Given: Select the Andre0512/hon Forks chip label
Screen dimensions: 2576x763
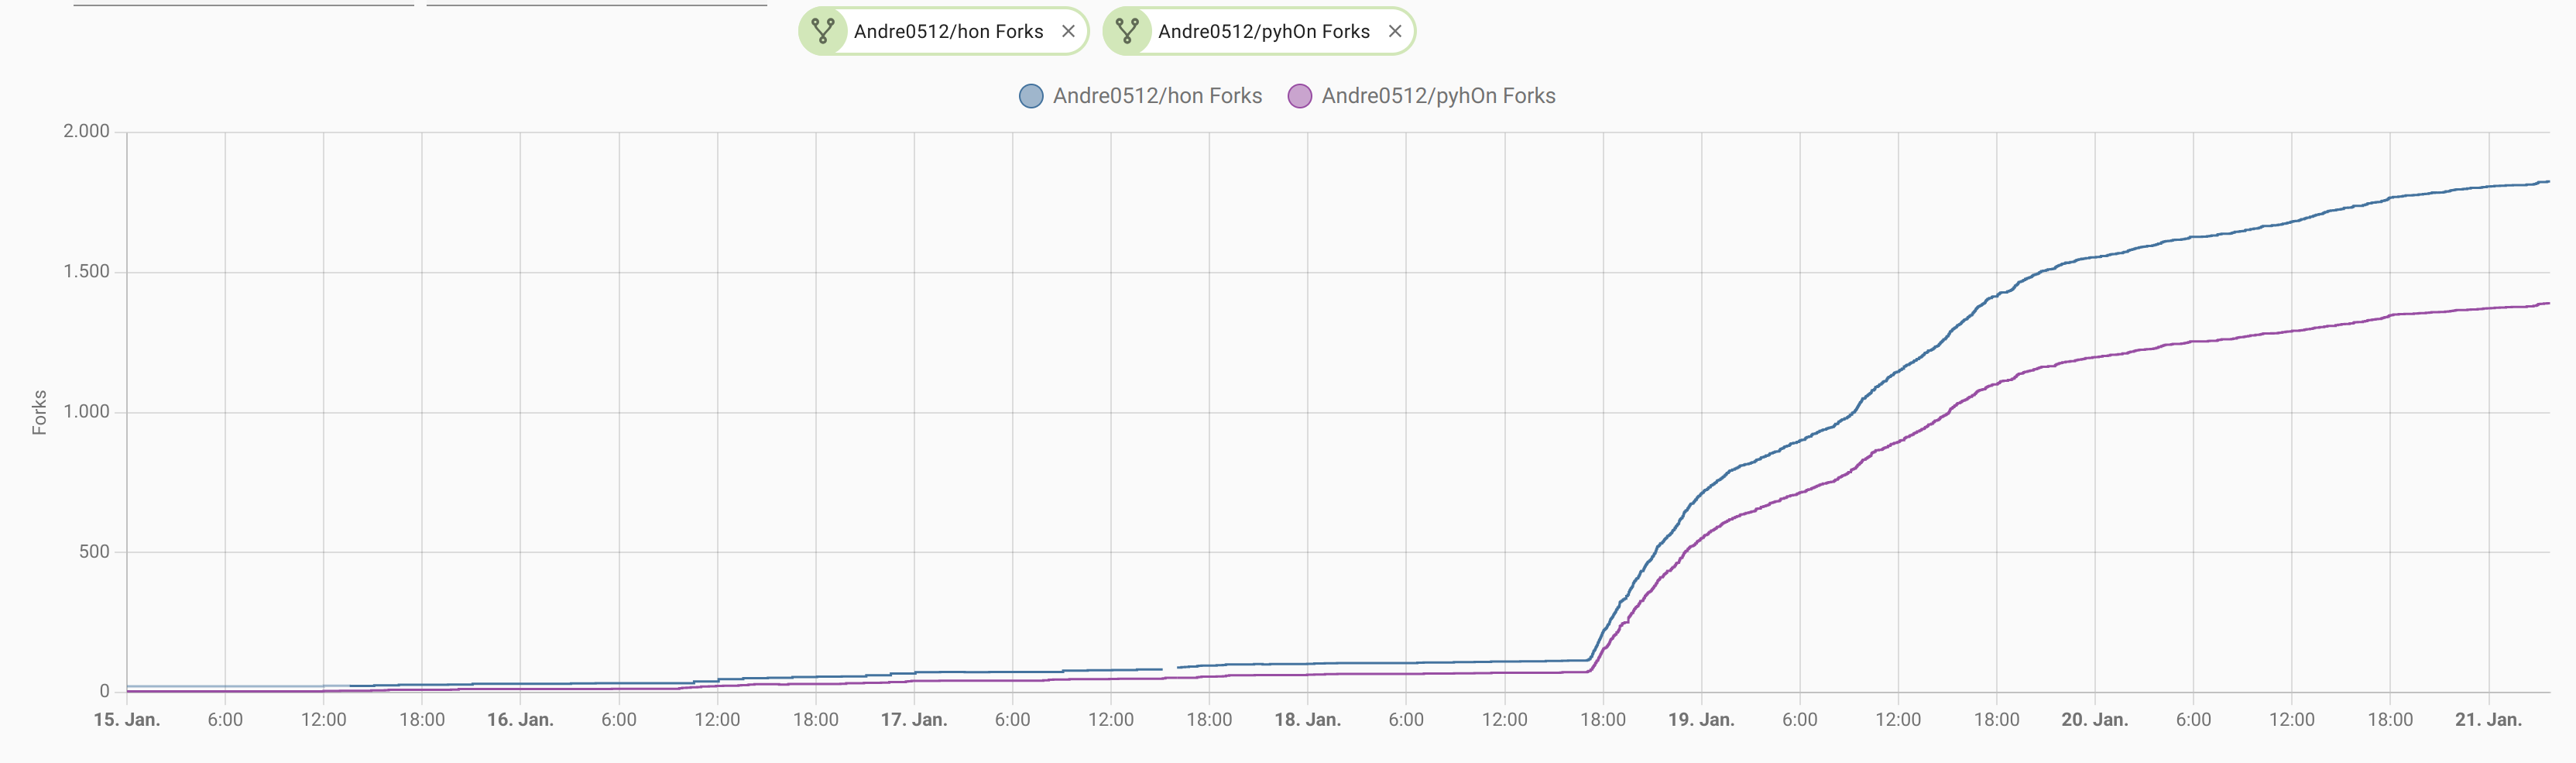Looking at the screenshot, I should point(948,31).
